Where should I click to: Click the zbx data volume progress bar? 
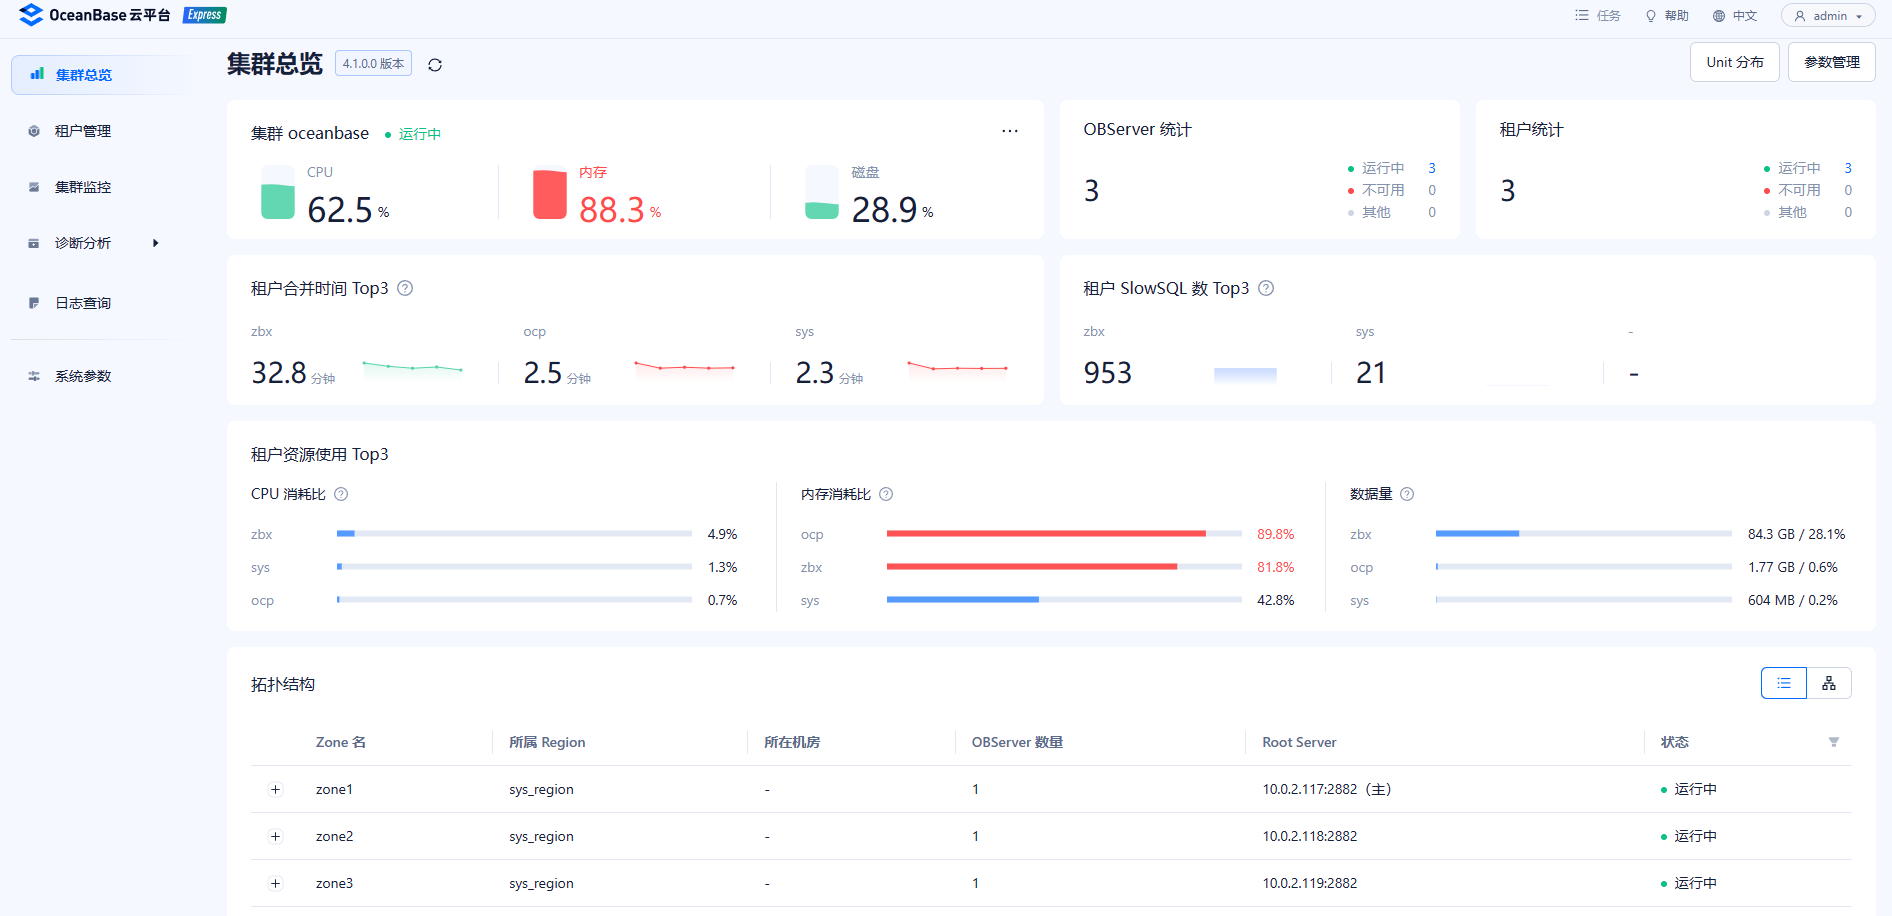[x=1584, y=534]
